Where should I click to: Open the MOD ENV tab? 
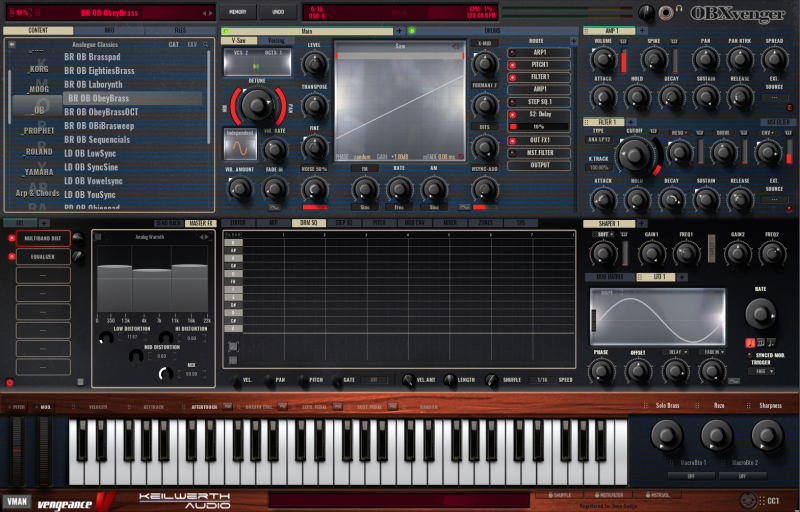tap(414, 223)
